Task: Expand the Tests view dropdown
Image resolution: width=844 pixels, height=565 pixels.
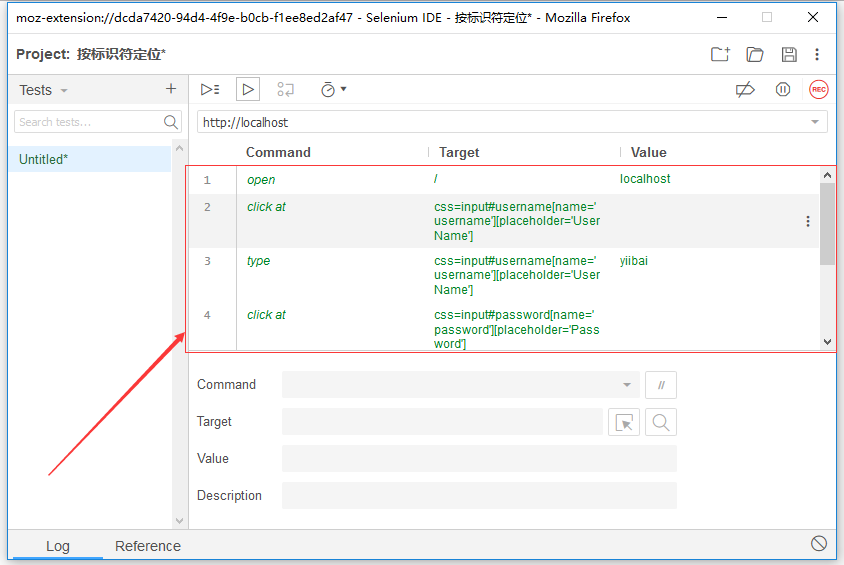Action: (64, 90)
